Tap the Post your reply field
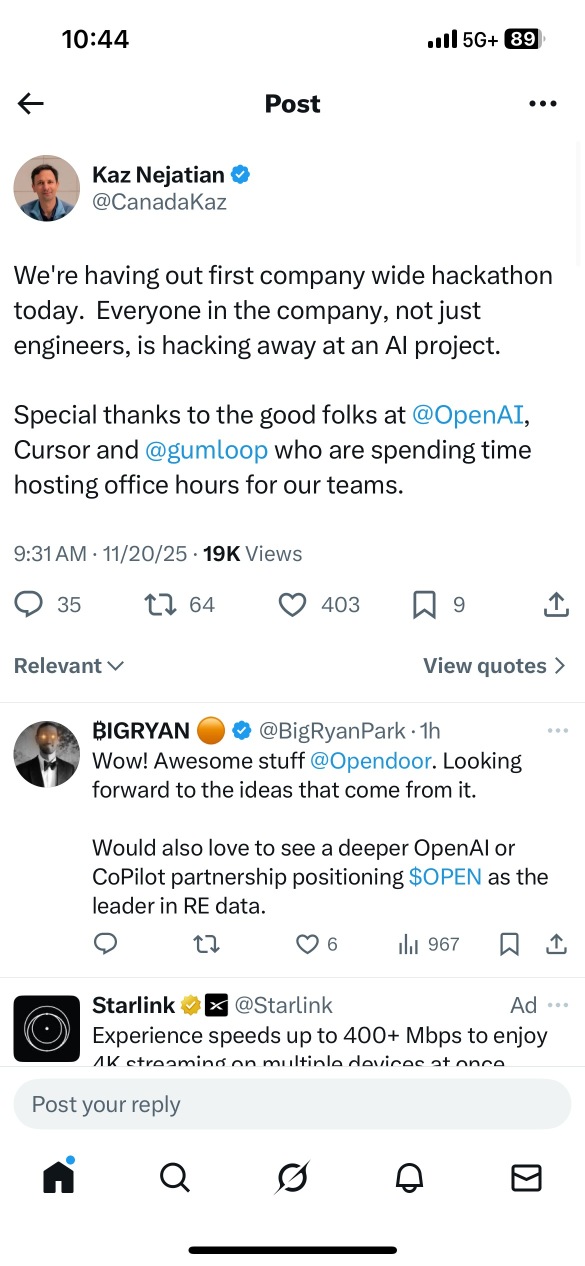This screenshot has width=585, height=1266. 292,1105
